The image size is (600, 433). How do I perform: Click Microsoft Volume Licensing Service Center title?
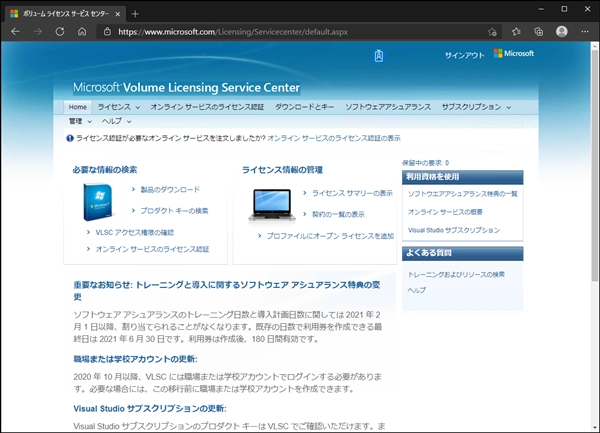point(186,88)
